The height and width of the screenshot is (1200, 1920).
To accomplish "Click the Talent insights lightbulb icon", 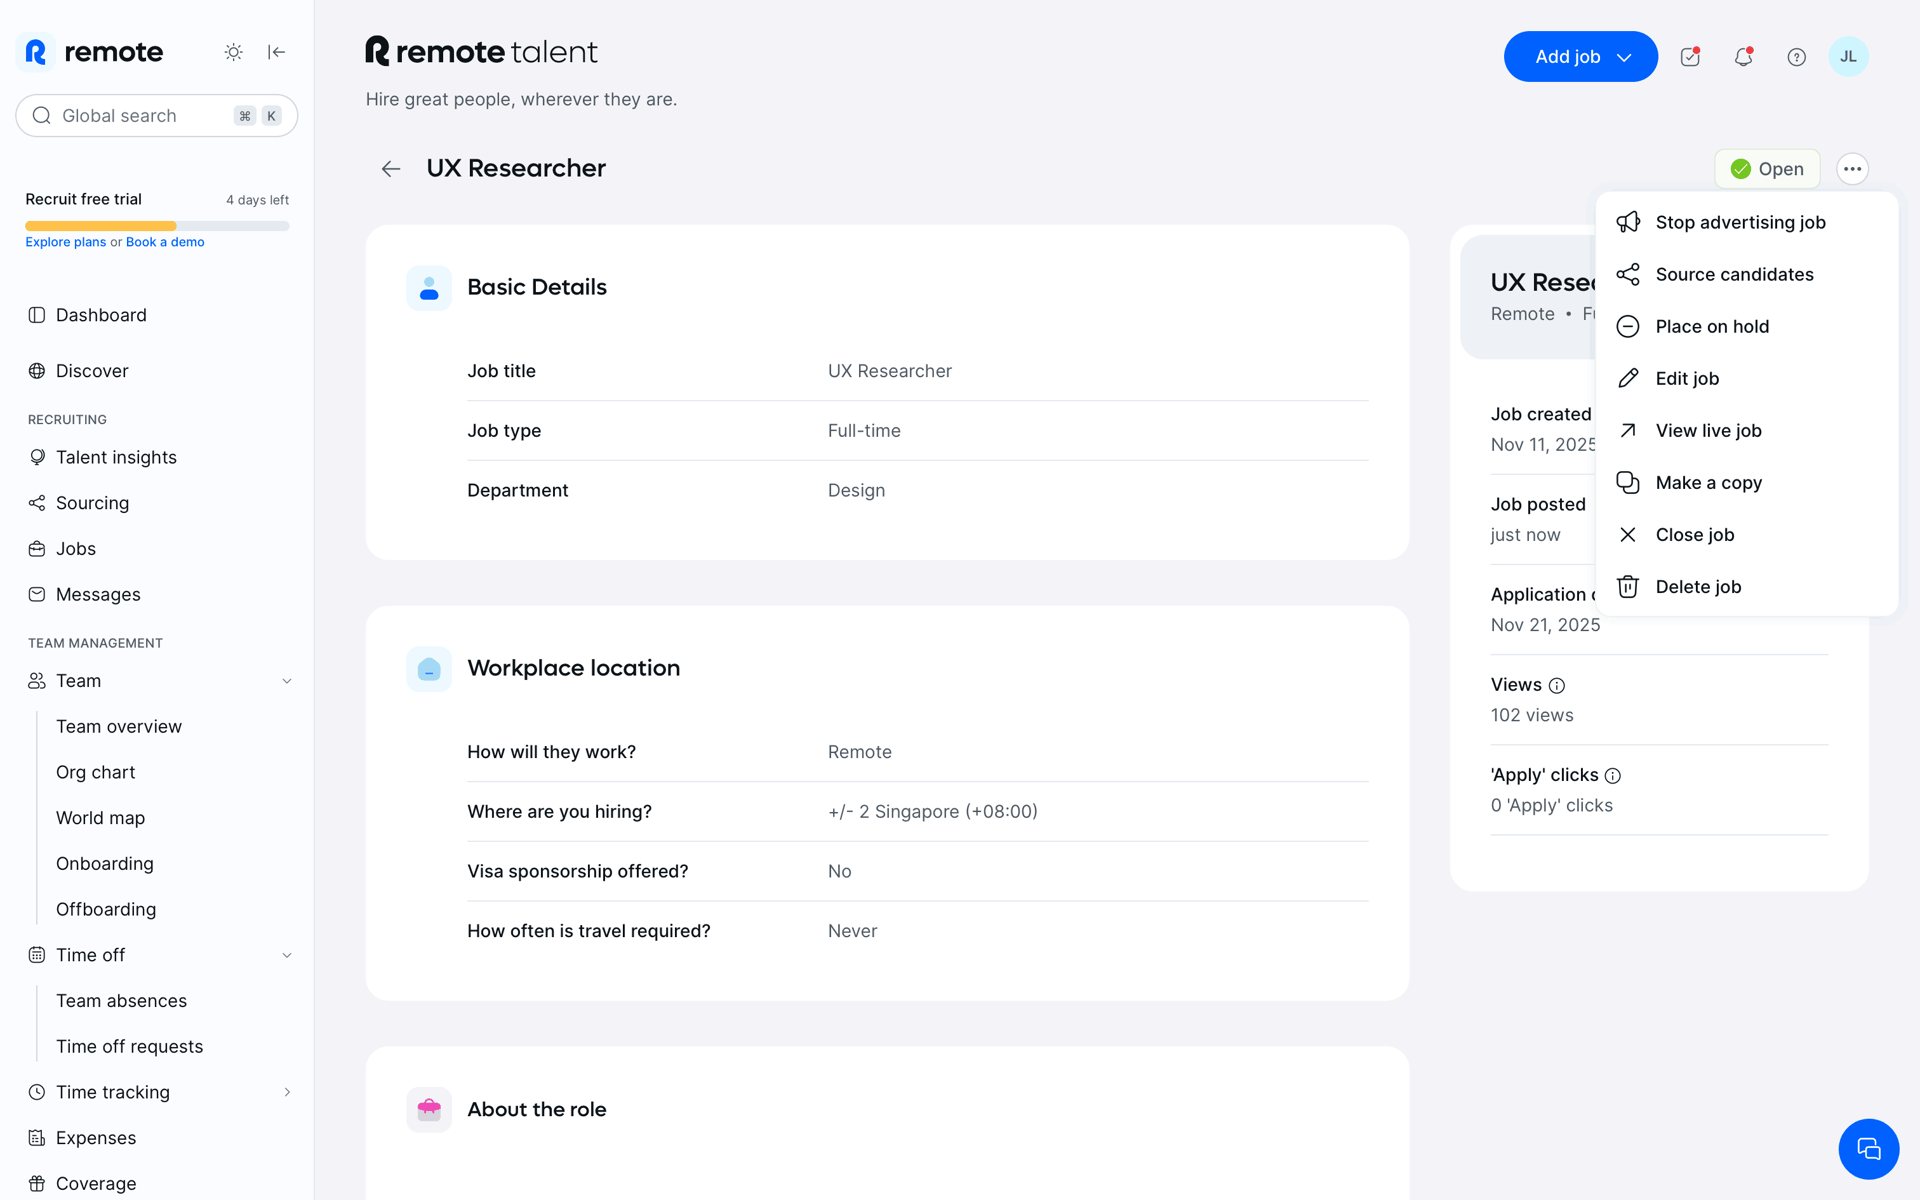I will (37, 457).
